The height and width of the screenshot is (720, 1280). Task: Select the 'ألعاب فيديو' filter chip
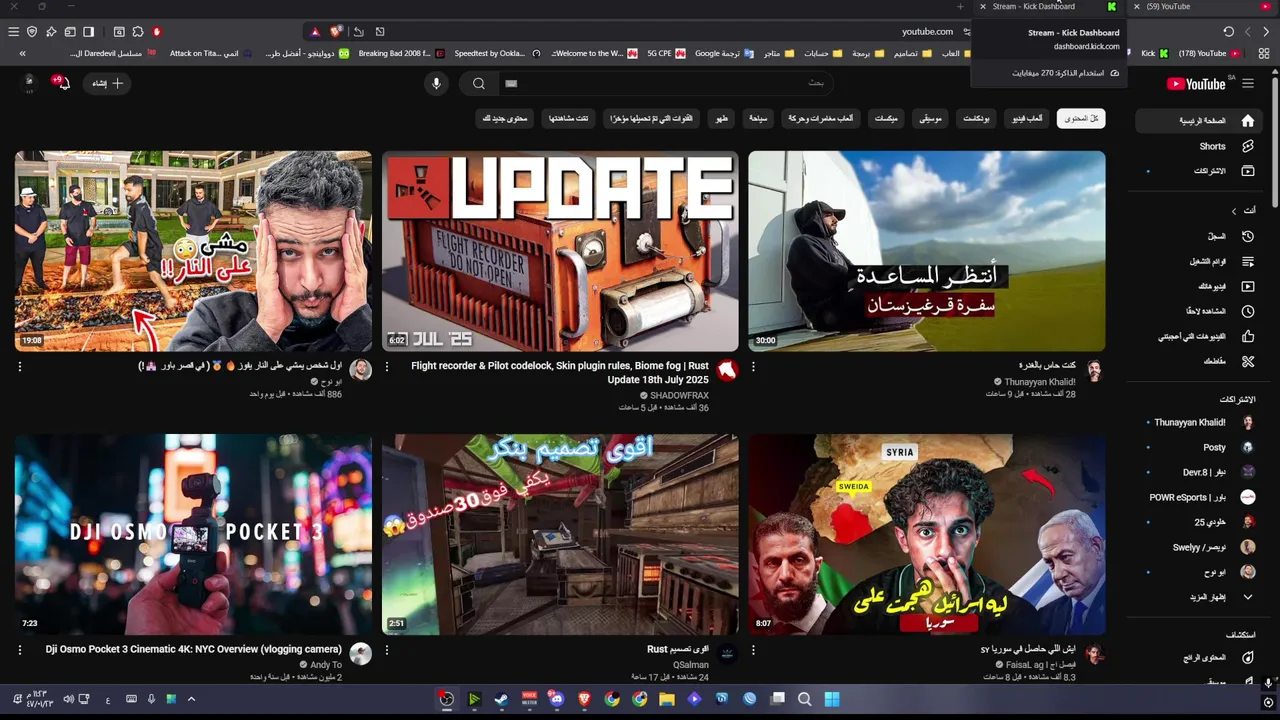tap(1026, 118)
